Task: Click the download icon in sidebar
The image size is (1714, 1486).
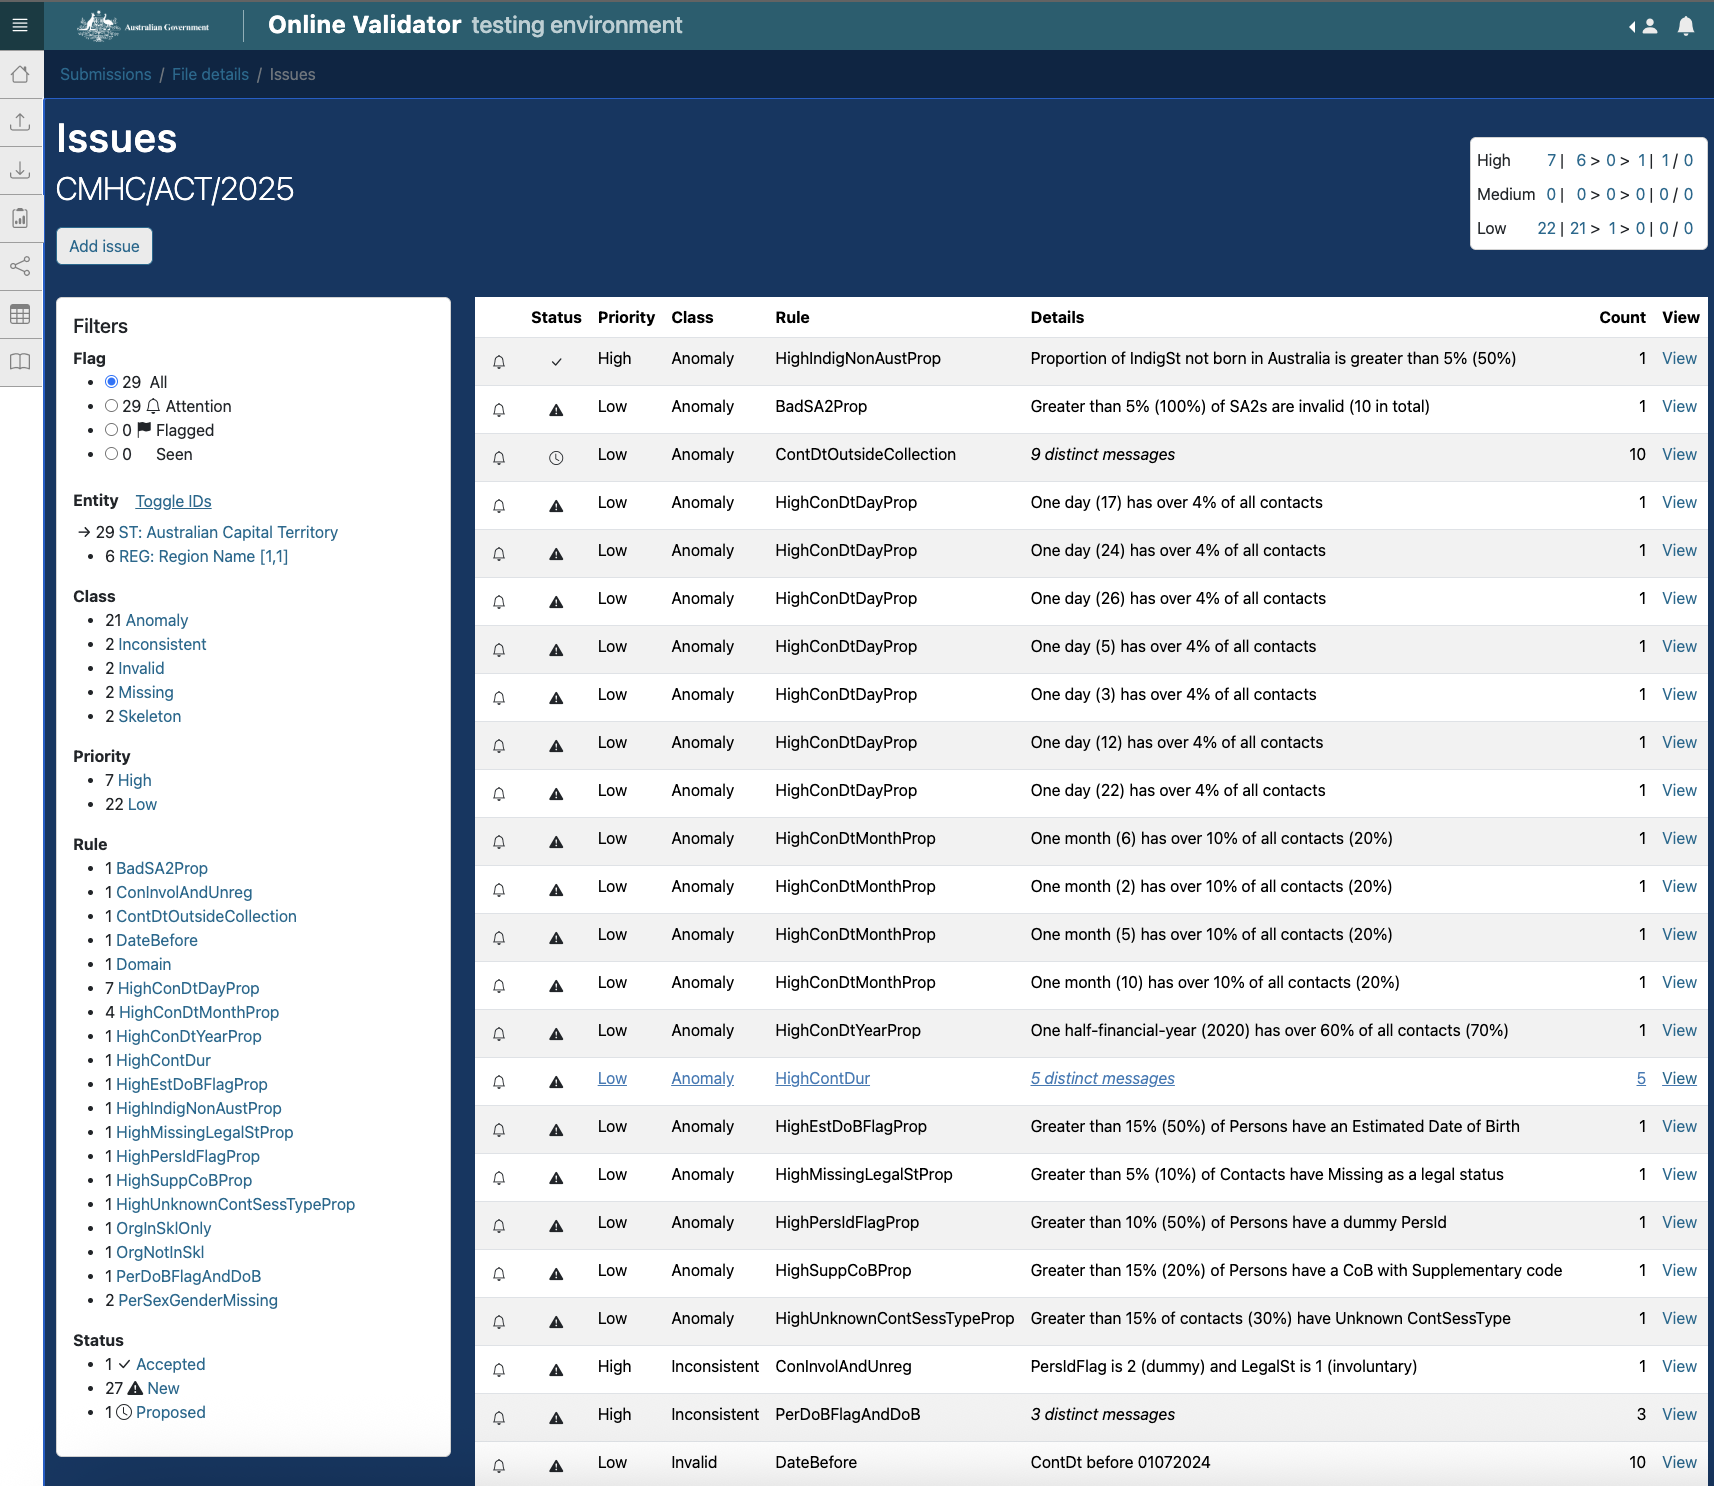Action: [x=20, y=170]
